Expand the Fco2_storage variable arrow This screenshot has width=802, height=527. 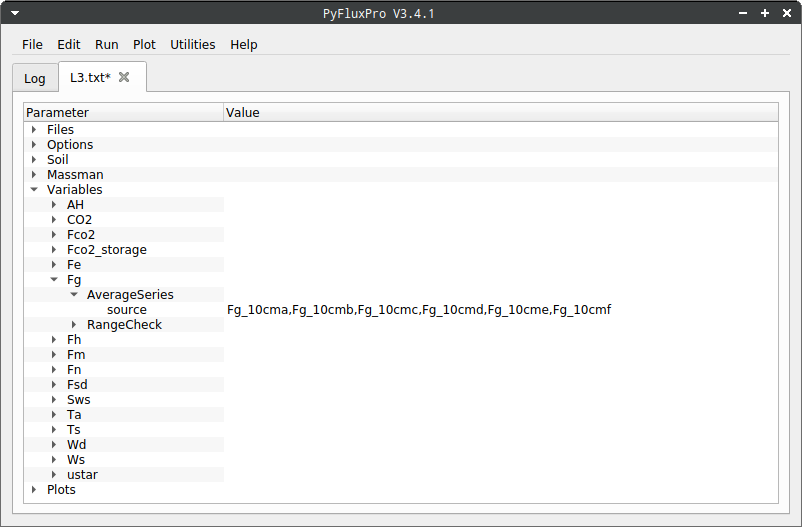pos(54,250)
